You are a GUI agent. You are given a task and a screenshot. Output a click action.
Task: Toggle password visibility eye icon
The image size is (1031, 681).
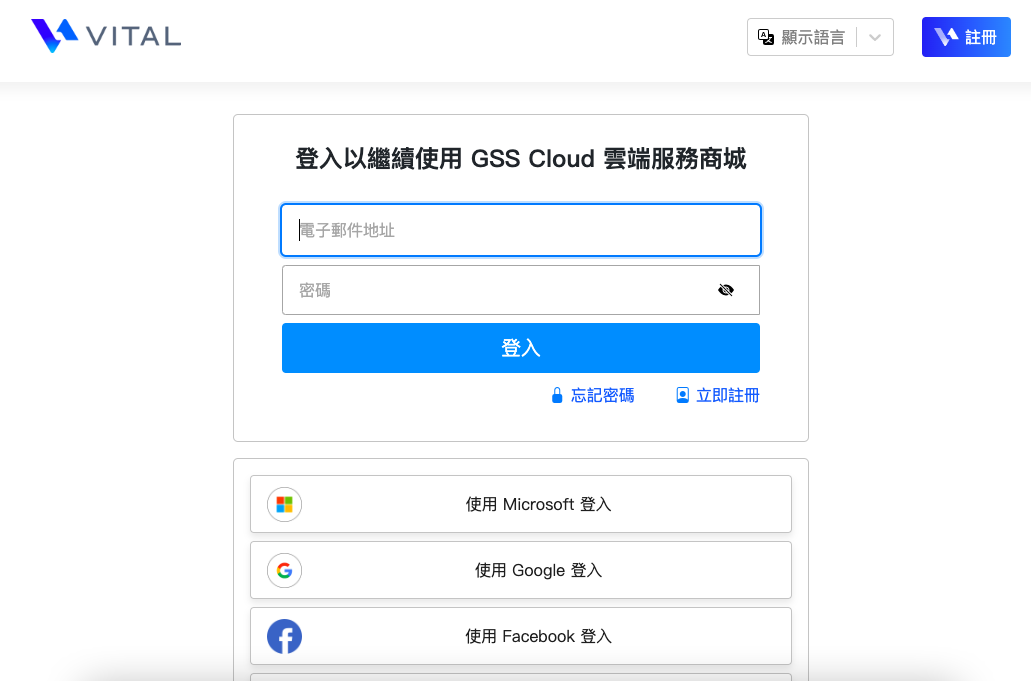click(726, 290)
